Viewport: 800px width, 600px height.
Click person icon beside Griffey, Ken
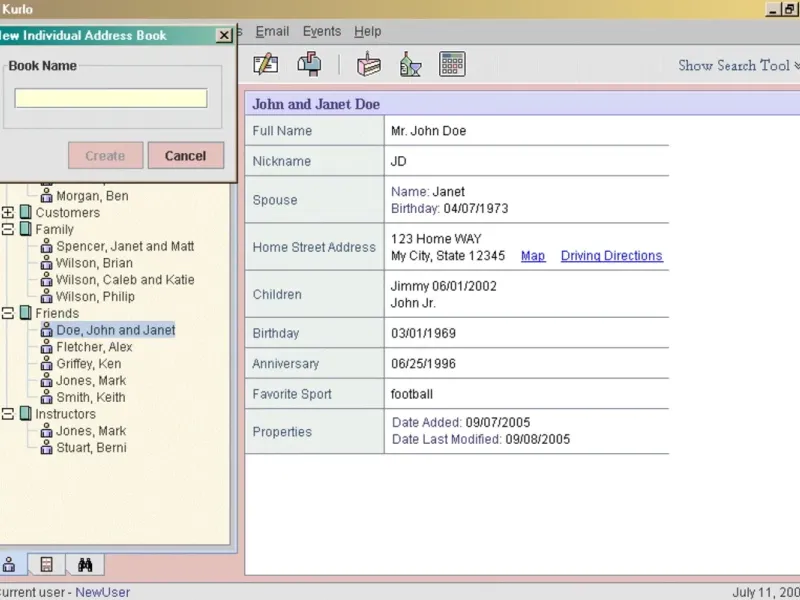pos(46,363)
